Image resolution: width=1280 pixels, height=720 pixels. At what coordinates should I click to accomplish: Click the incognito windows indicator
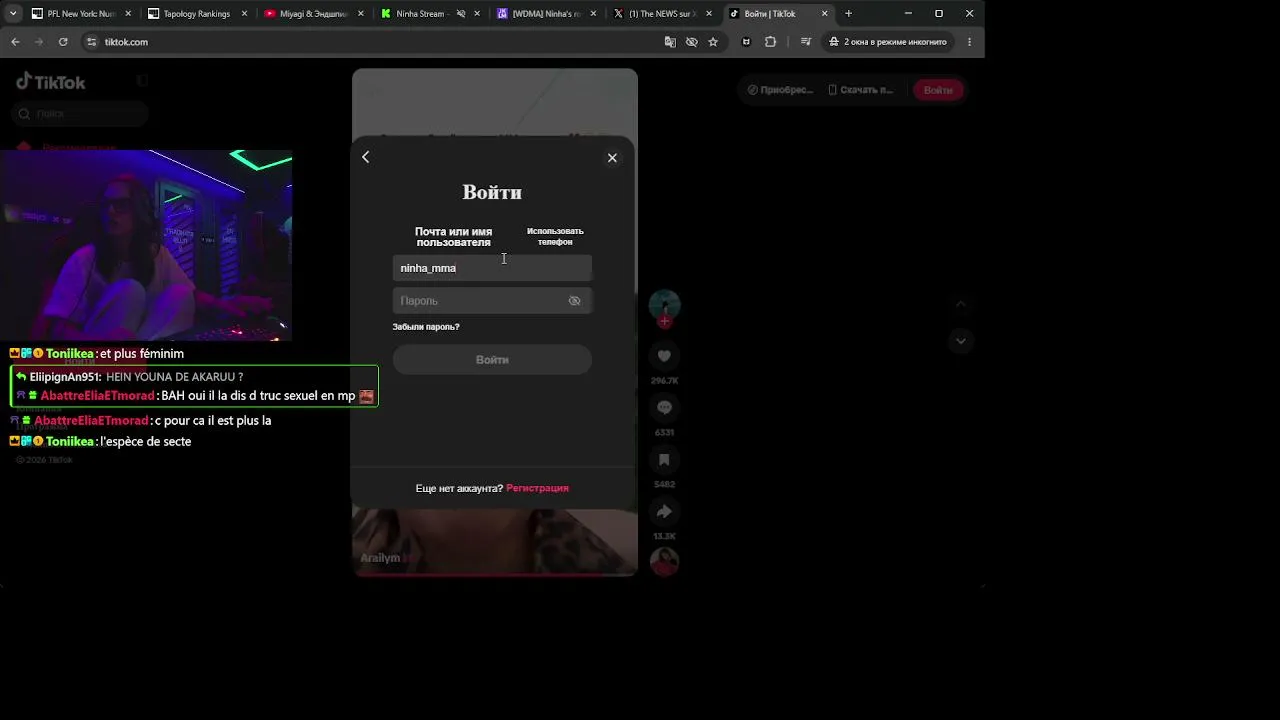(x=888, y=42)
